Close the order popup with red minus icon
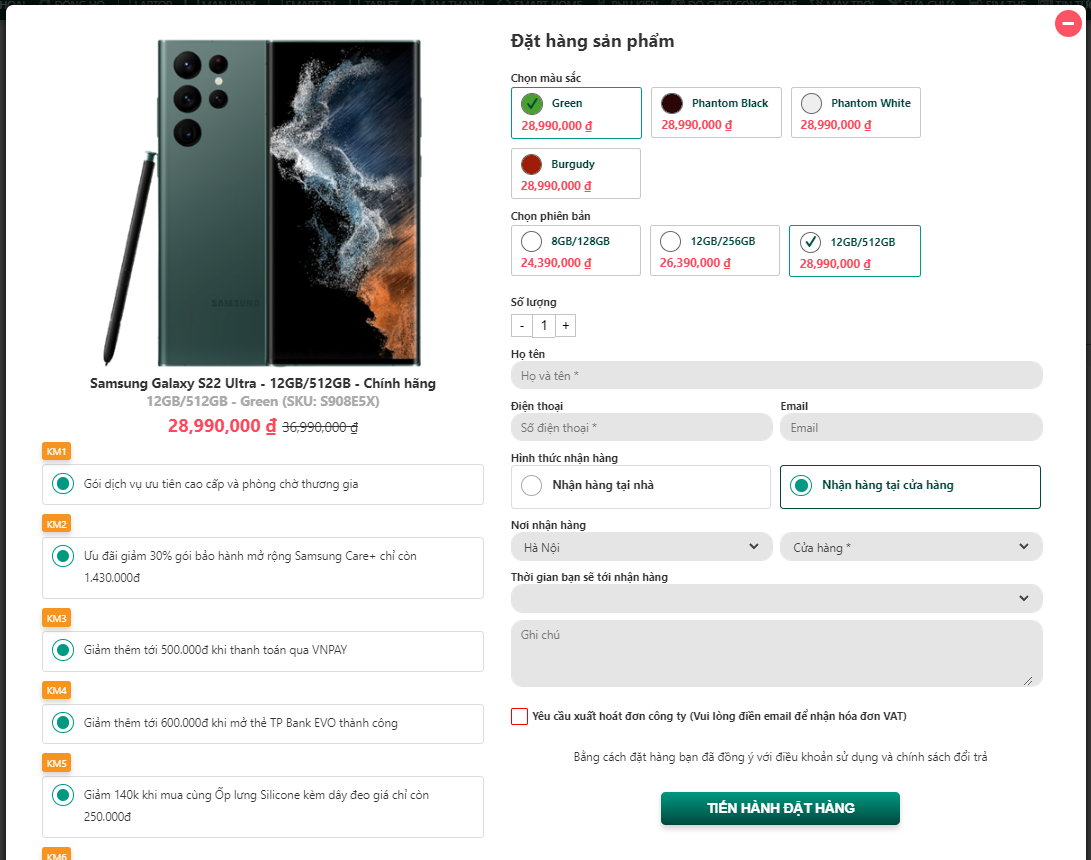1091x860 pixels. click(1069, 24)
